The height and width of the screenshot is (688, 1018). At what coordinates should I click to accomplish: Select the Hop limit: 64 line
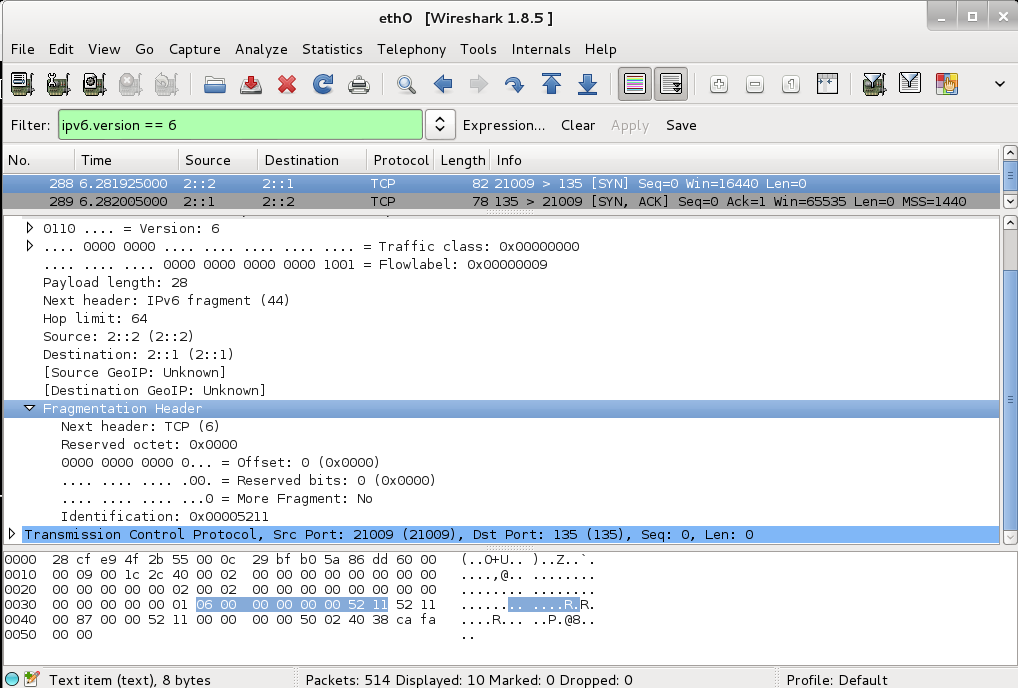95,319
